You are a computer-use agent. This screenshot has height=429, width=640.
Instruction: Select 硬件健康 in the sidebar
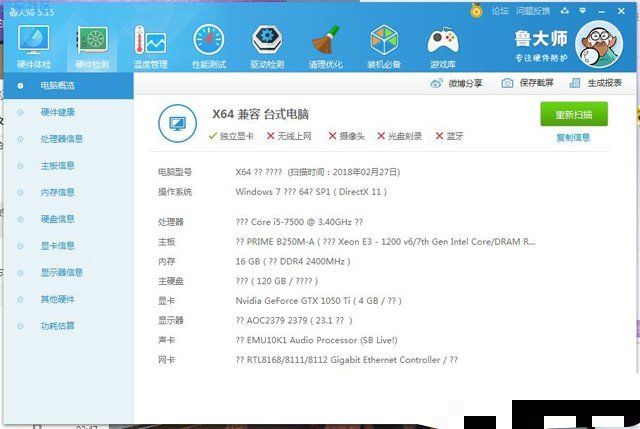coord(68,112)
